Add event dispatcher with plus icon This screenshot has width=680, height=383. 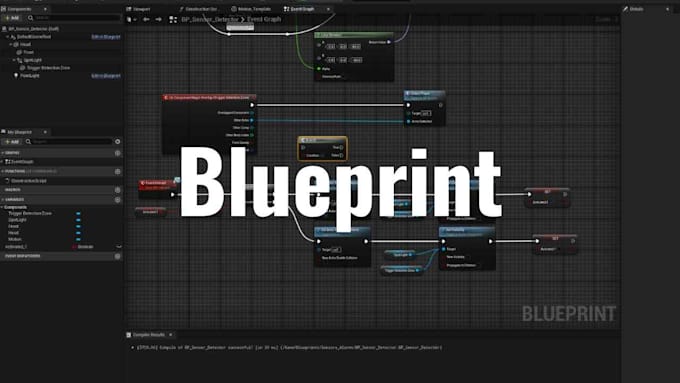point(118,256)
